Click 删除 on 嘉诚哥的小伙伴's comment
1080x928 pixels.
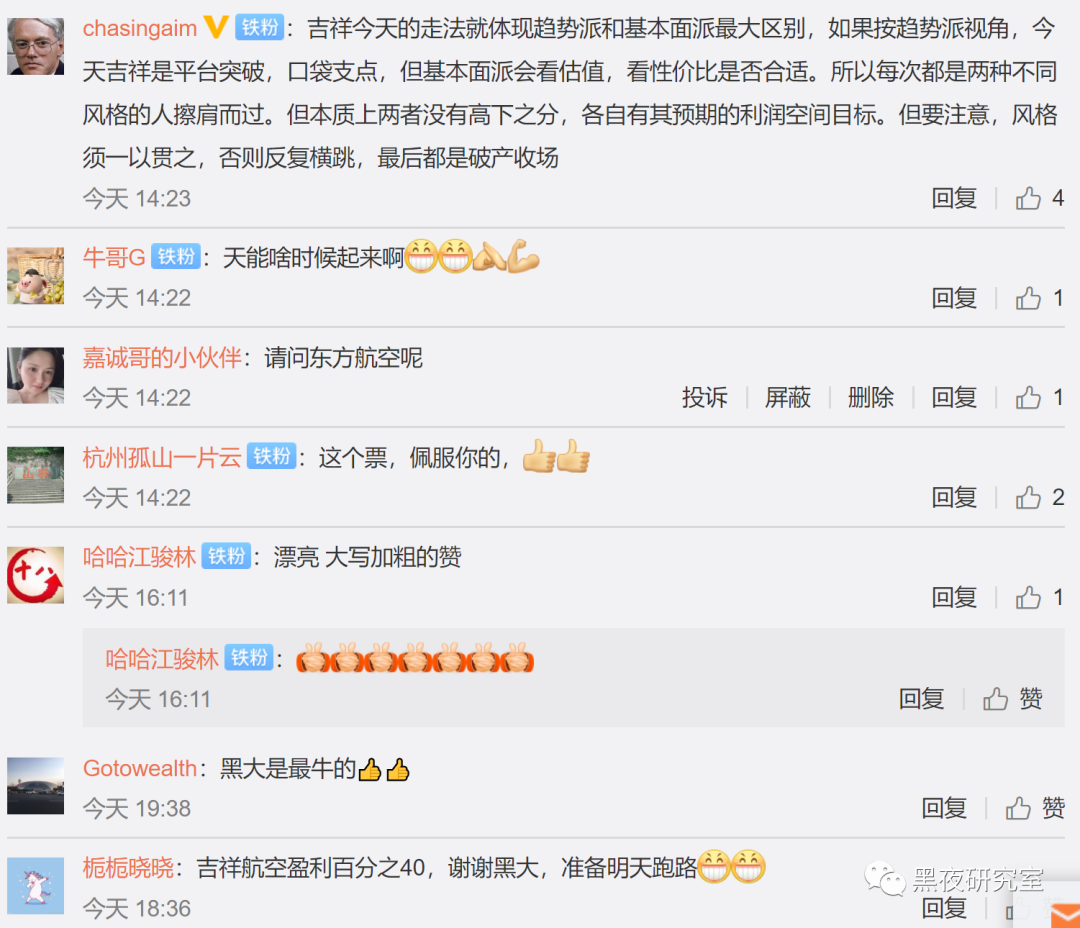click(871, 398)
